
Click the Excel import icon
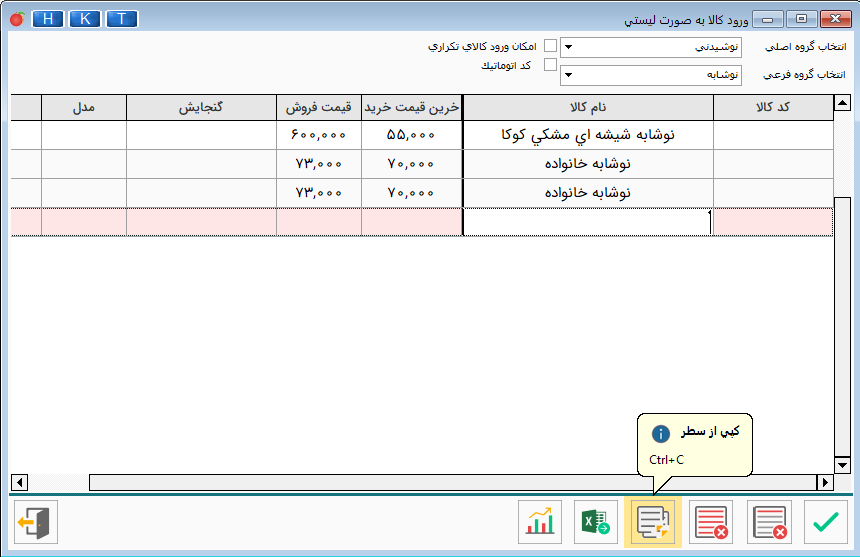596,522
